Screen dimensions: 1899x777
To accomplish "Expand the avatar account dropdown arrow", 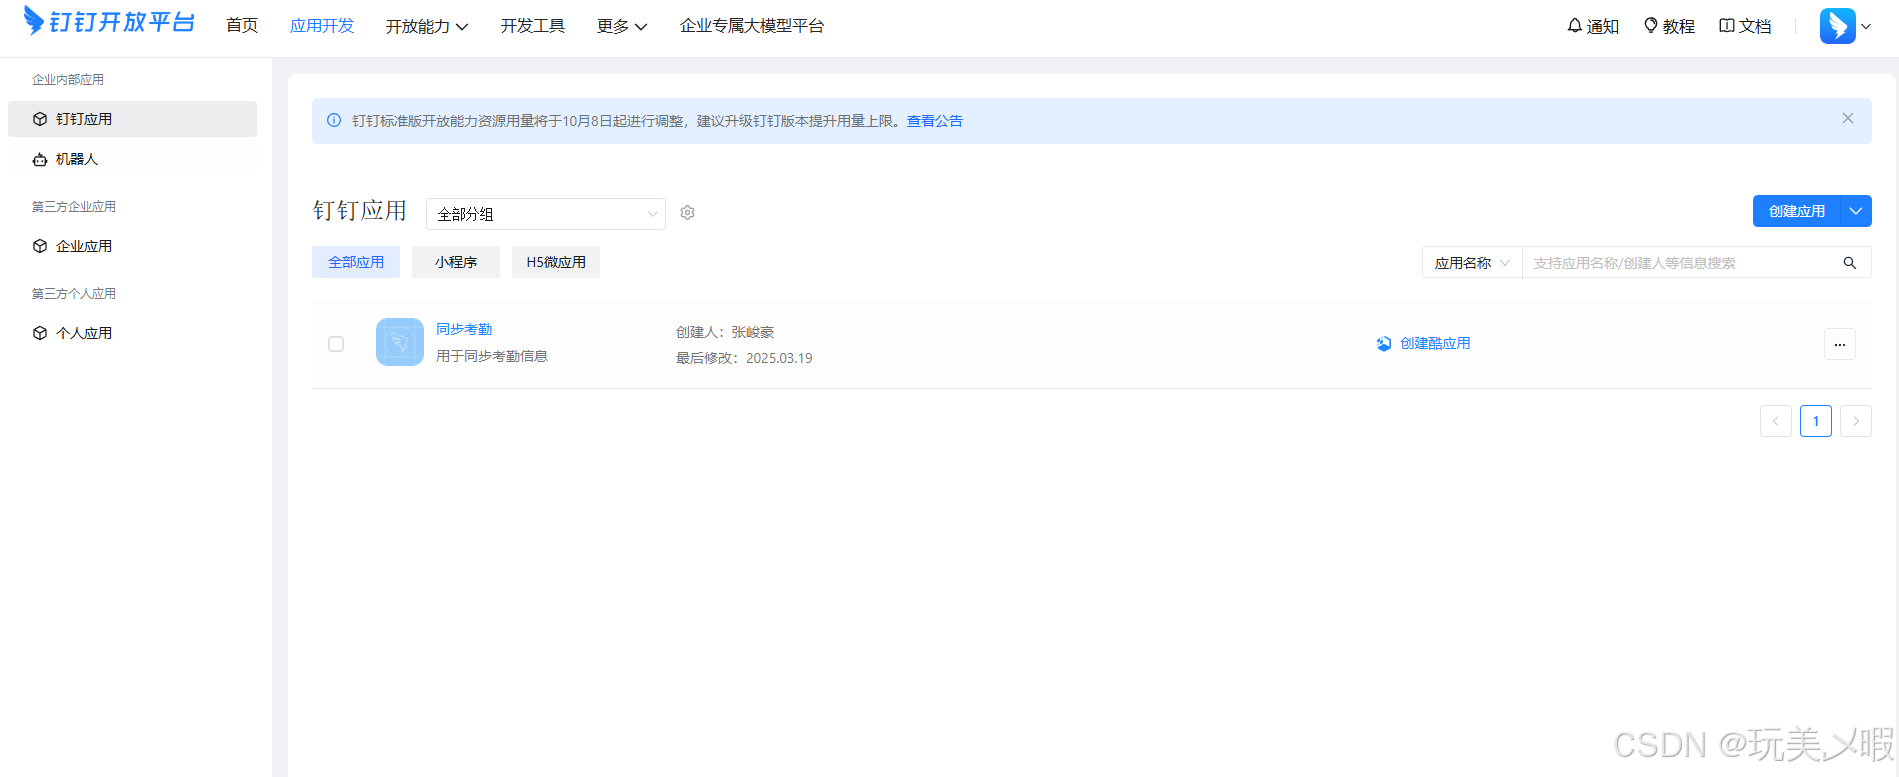I will pos(1866,27).
